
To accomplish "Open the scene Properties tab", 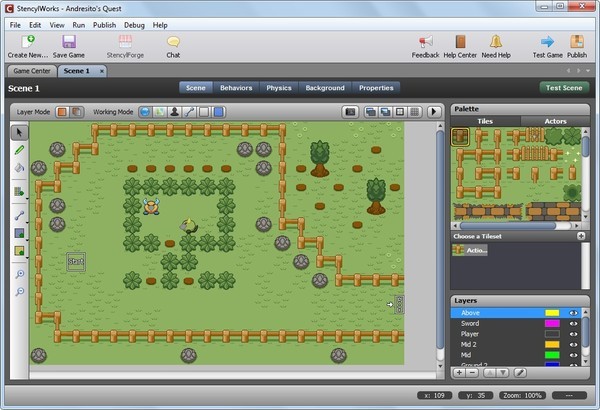I will pyautogui.click(x=376, y=88).
